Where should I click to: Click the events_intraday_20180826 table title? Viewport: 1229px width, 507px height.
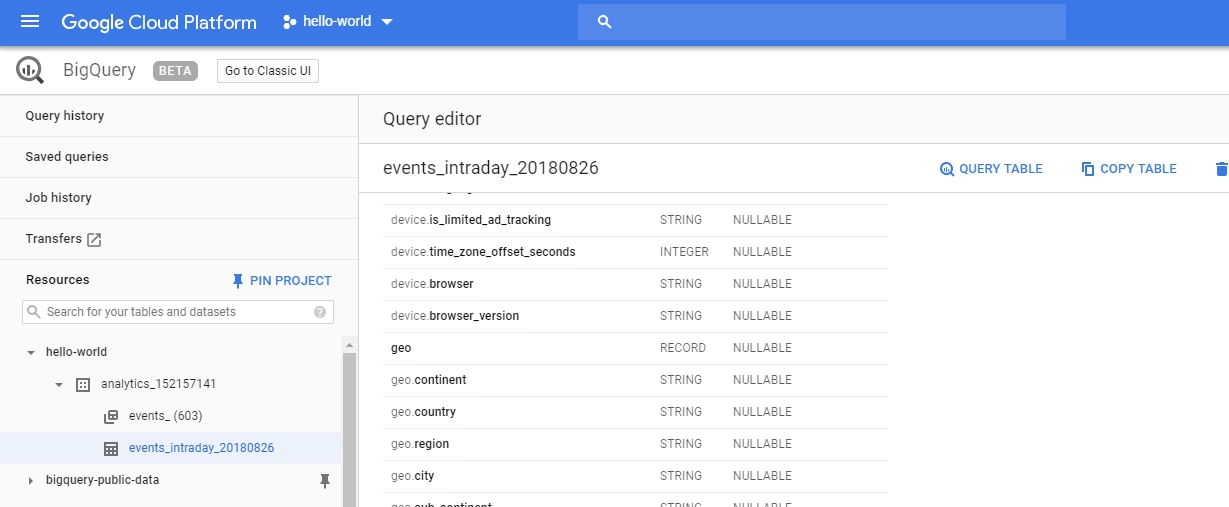pyautogui.click(x=491, y=168)
